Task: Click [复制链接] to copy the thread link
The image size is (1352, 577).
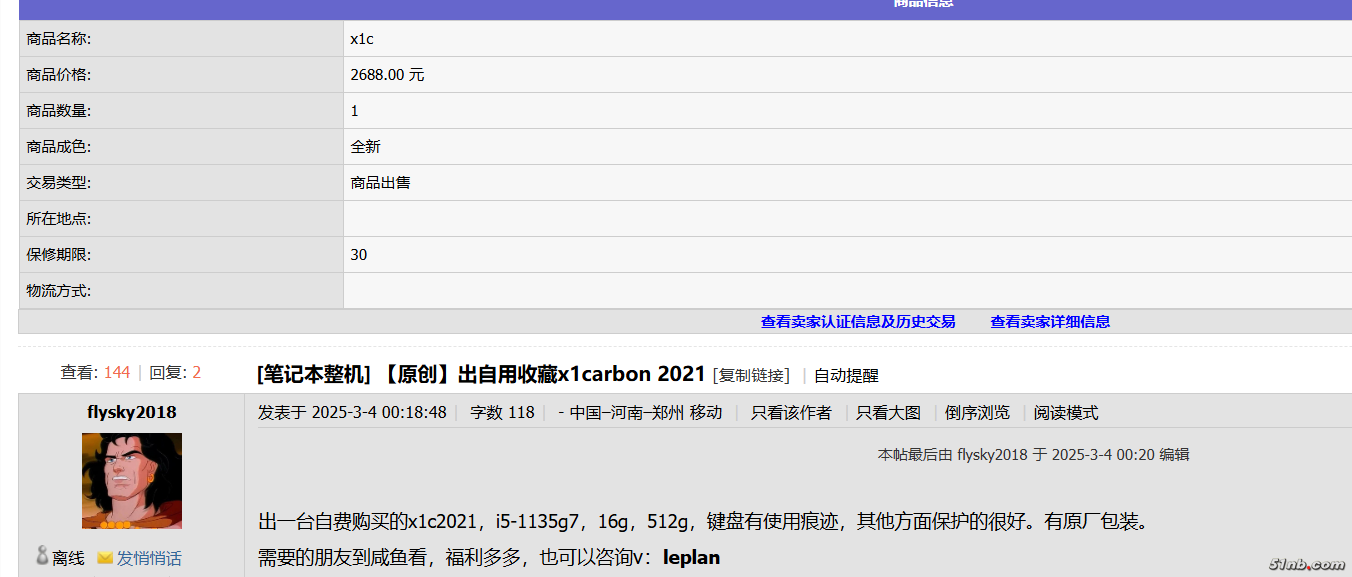Action: pos(751,376)
